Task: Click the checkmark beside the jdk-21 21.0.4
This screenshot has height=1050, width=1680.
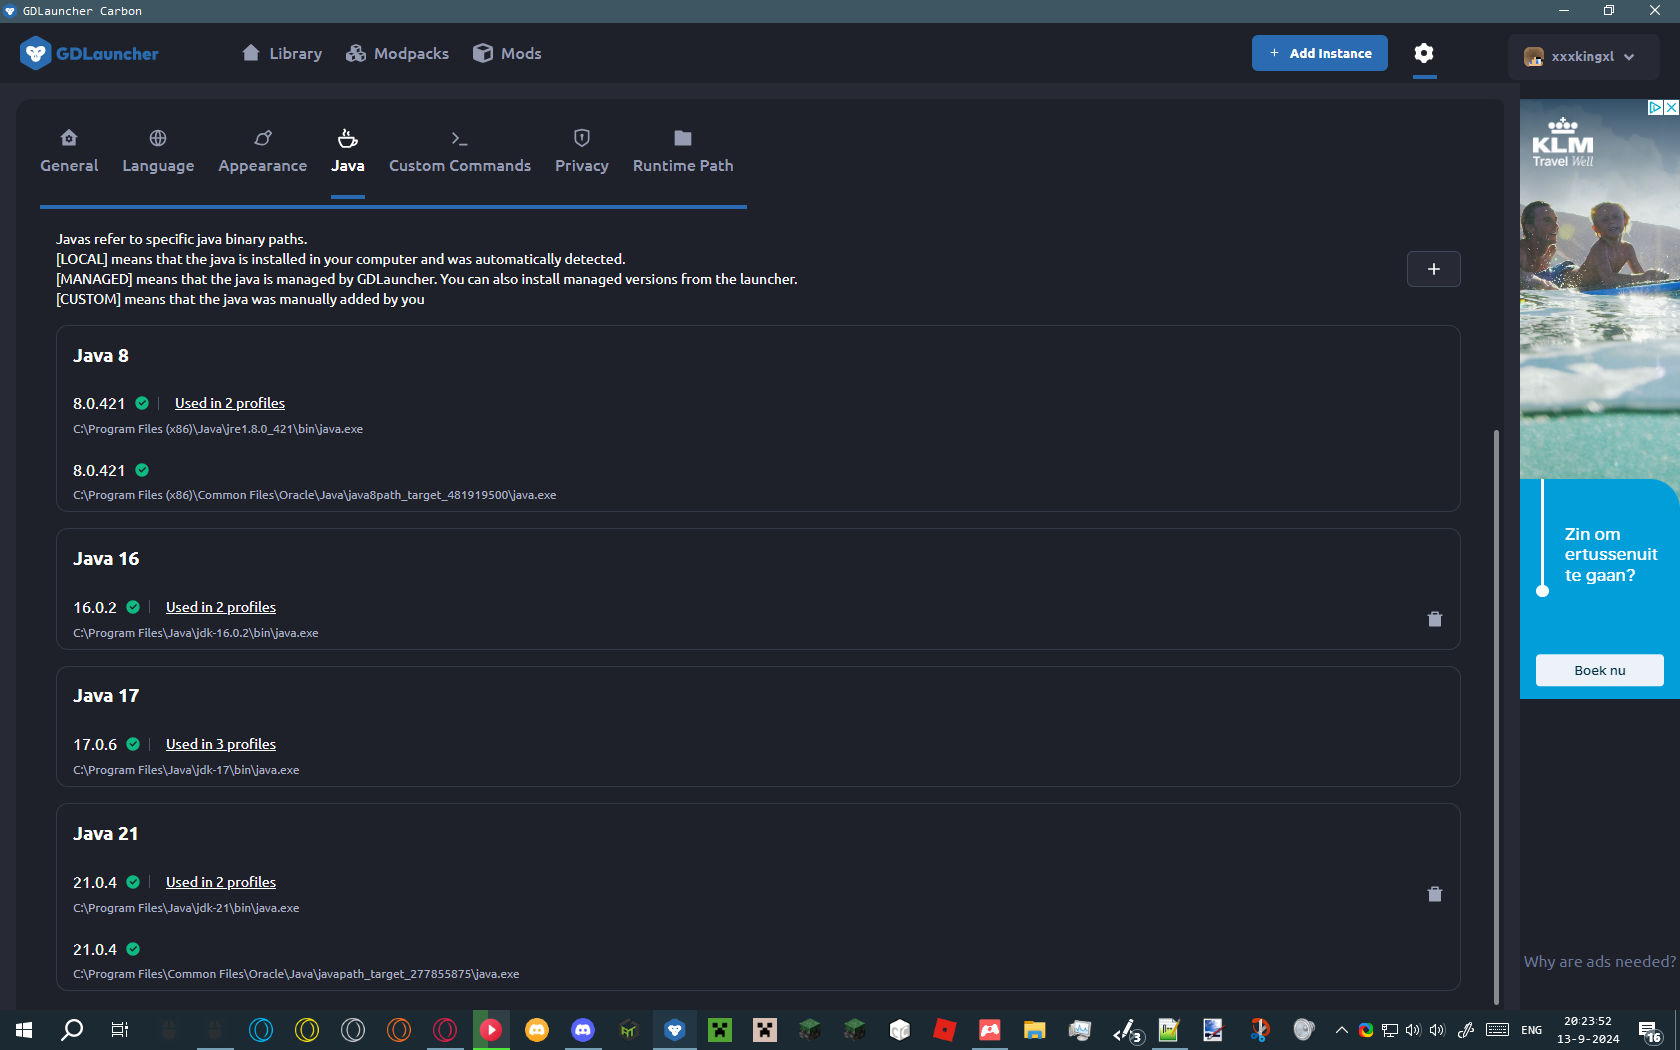Action: [133, 882]
